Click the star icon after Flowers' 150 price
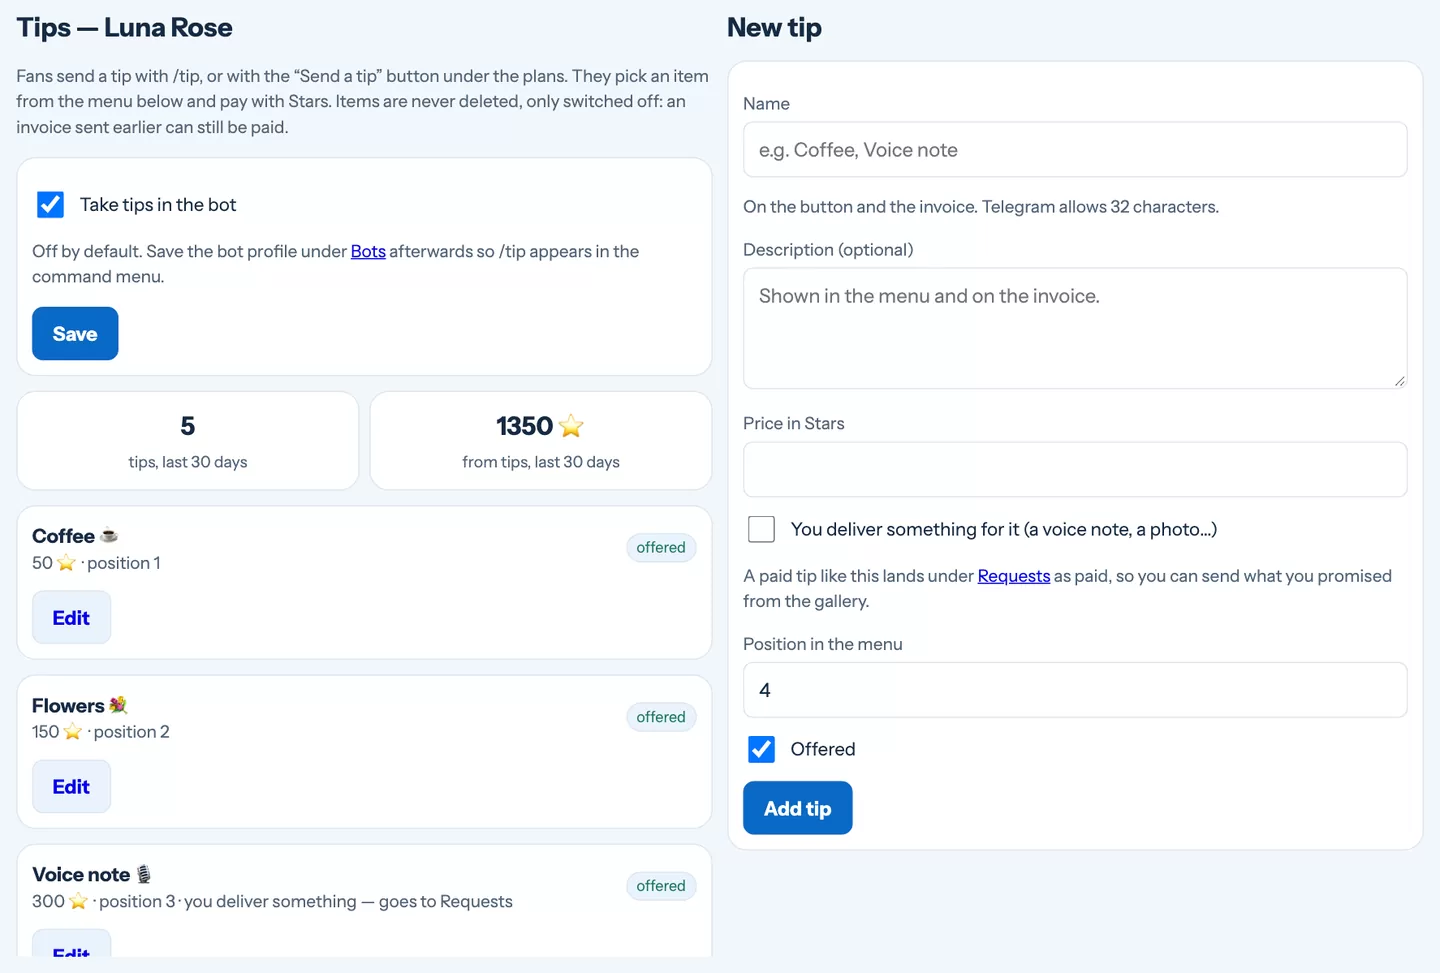 coord(72,732)
